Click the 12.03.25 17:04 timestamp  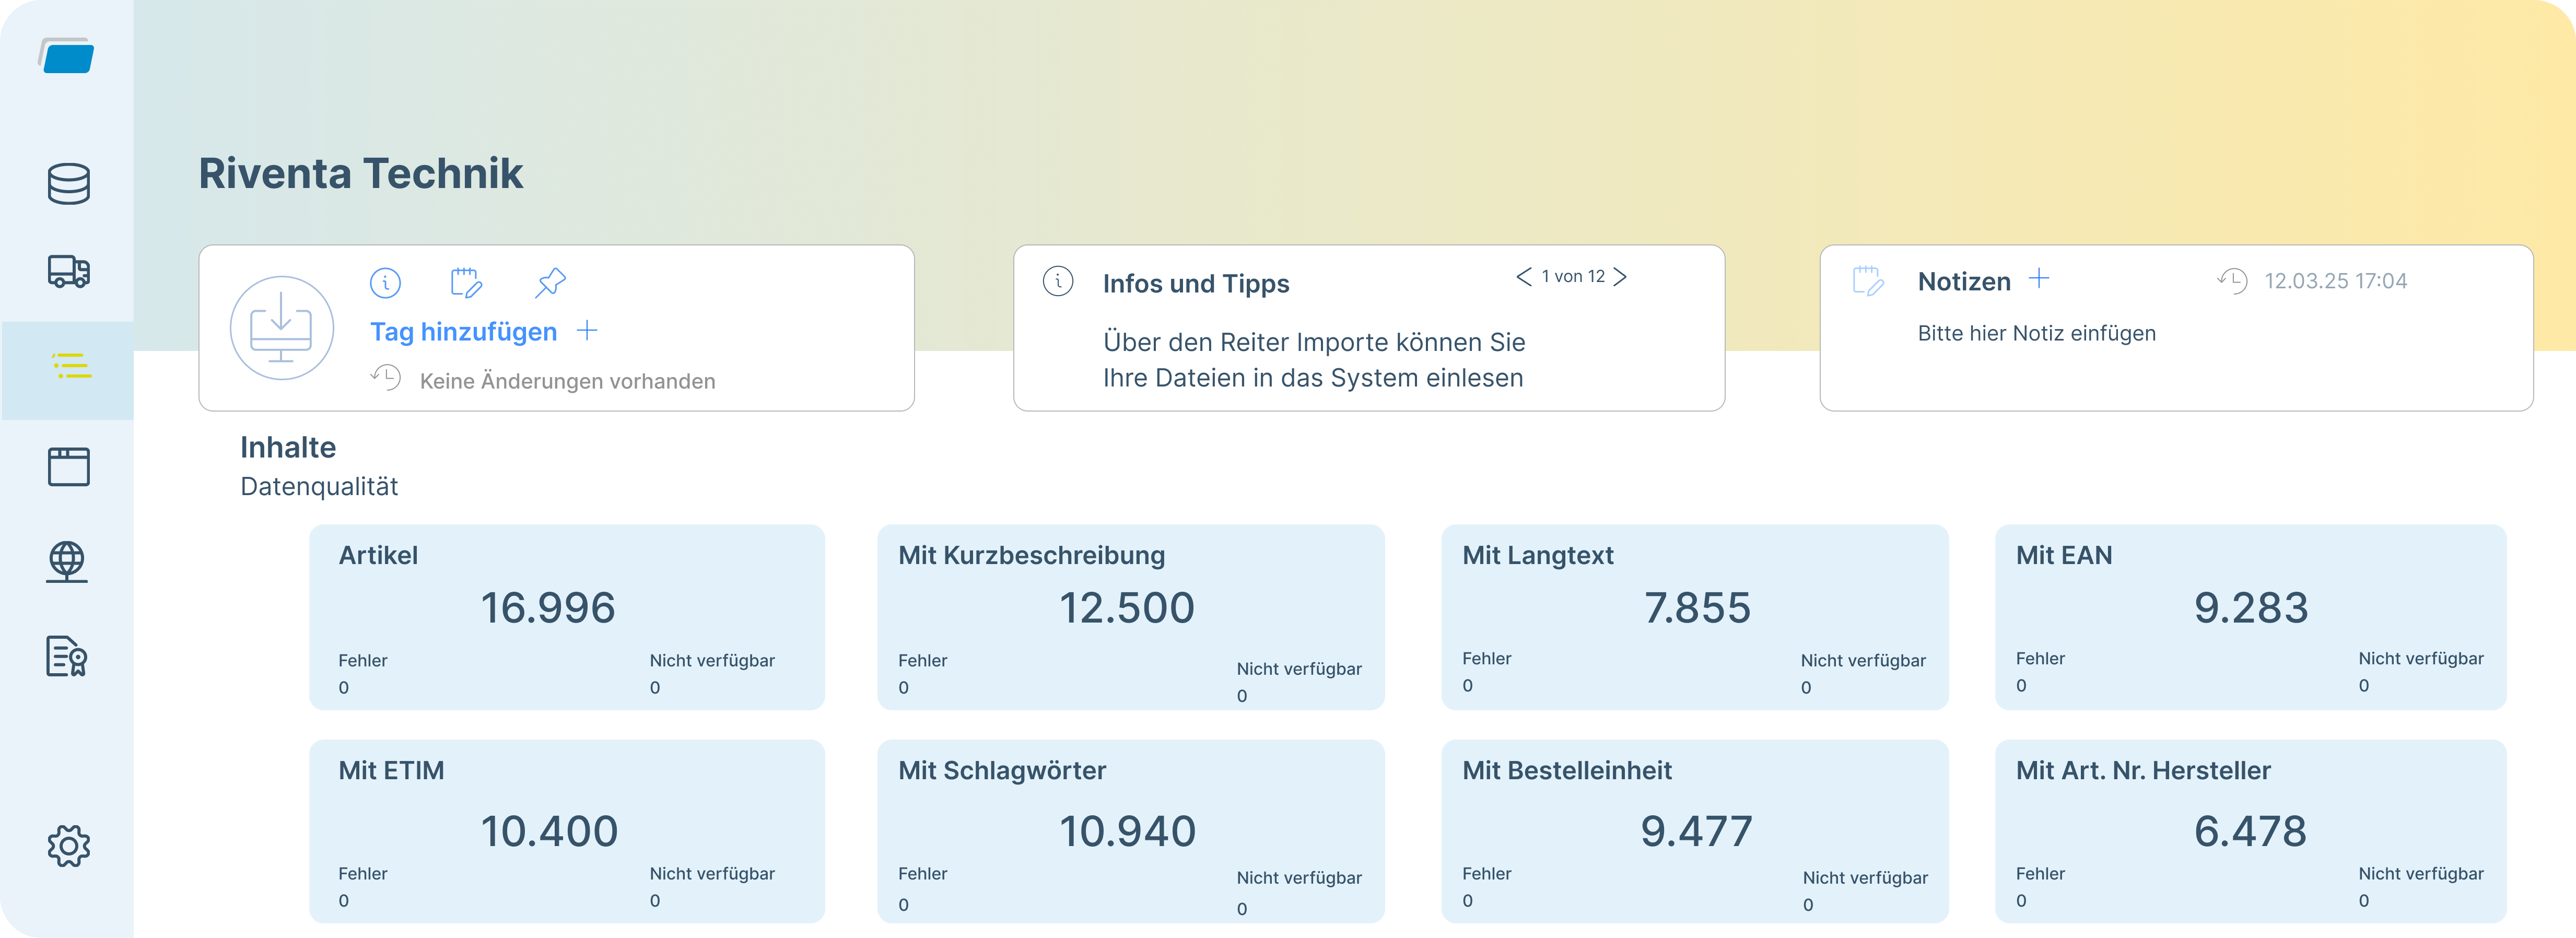point(2335,281)
